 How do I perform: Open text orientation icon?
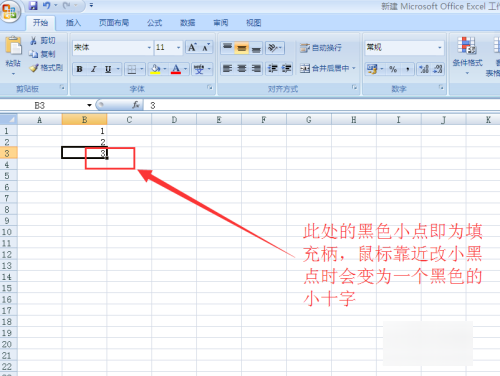[x=272, y=48]
